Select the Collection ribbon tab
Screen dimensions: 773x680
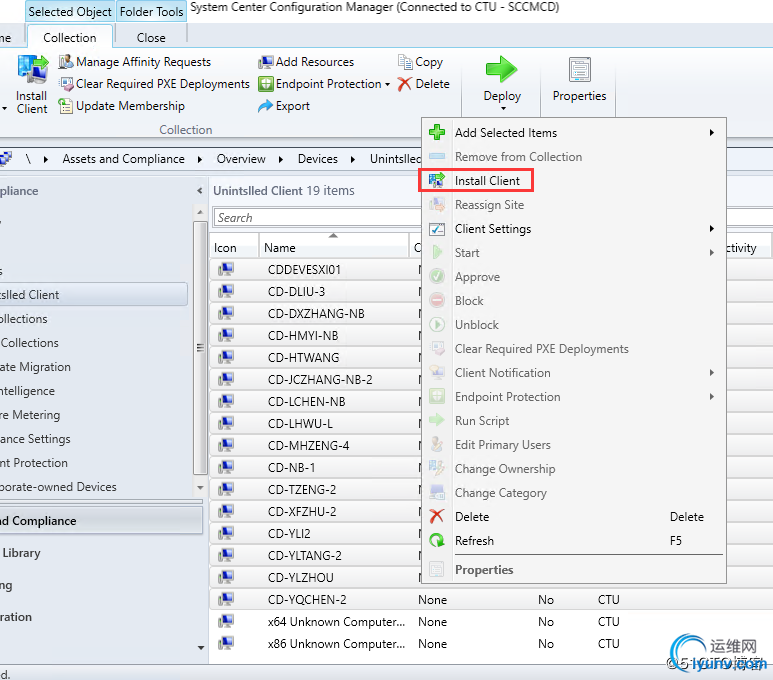70,37
